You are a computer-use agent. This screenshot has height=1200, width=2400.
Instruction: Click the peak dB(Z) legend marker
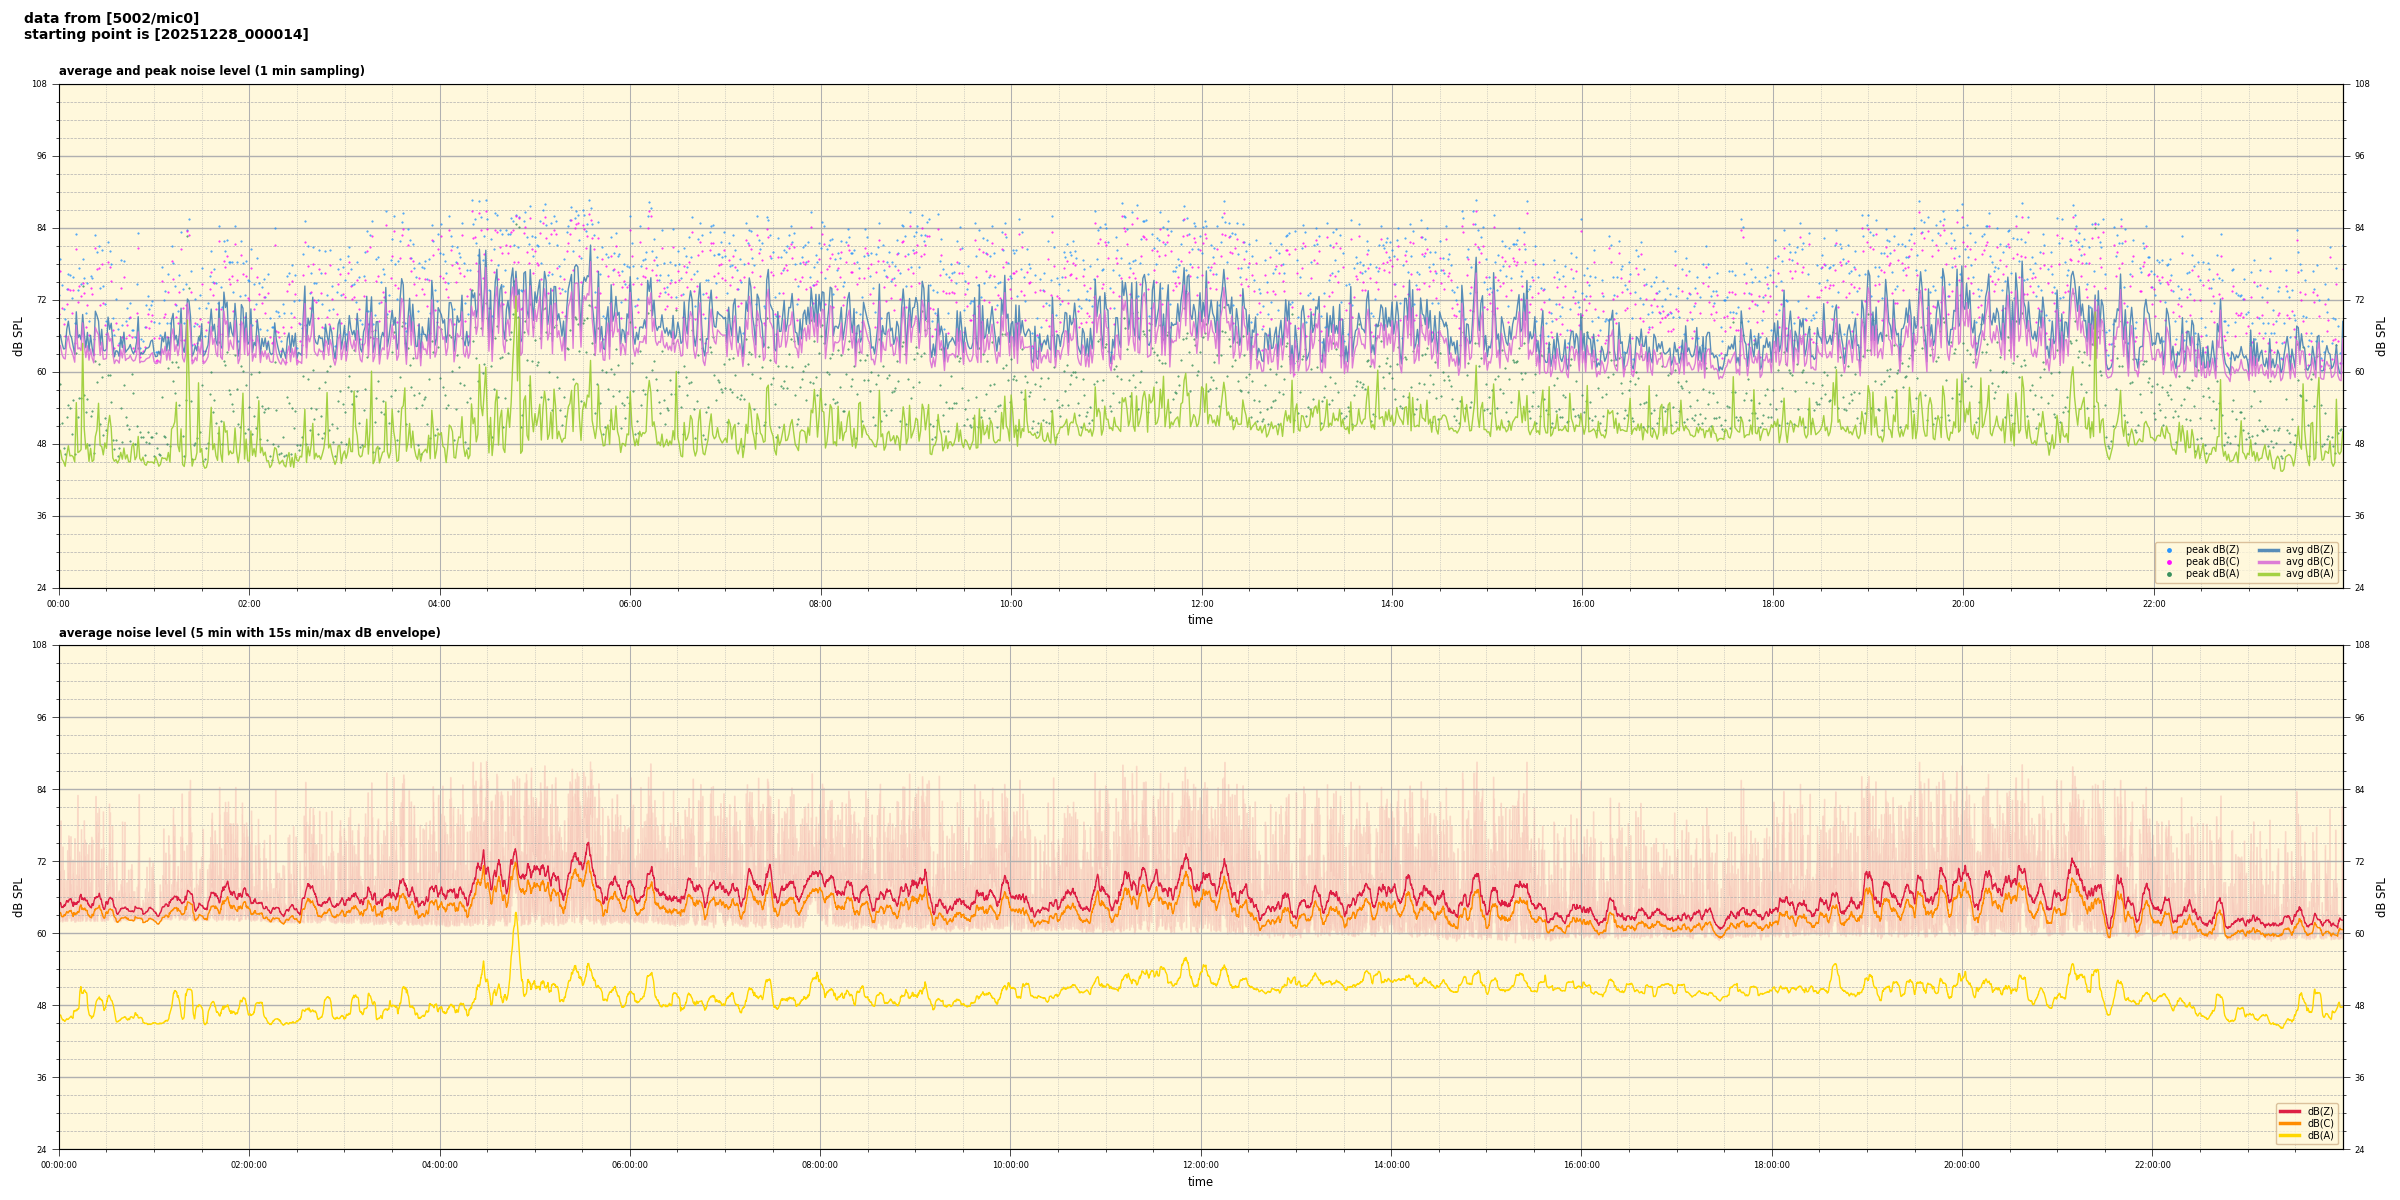2169,550
